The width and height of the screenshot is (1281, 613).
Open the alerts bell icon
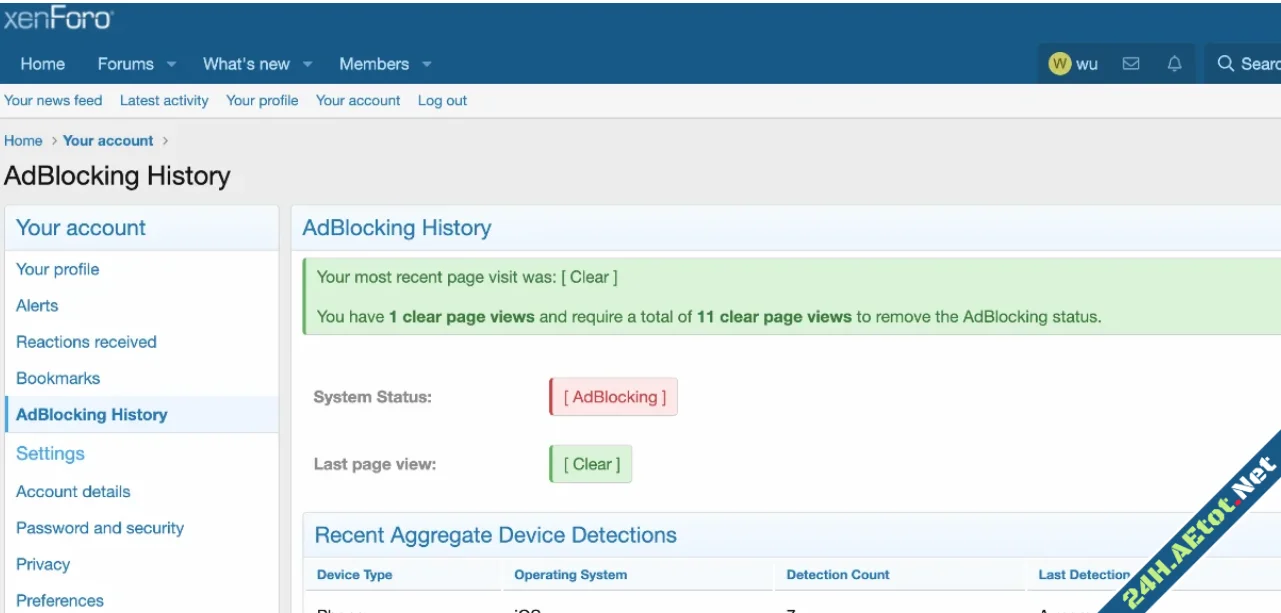pos(1174,64)
